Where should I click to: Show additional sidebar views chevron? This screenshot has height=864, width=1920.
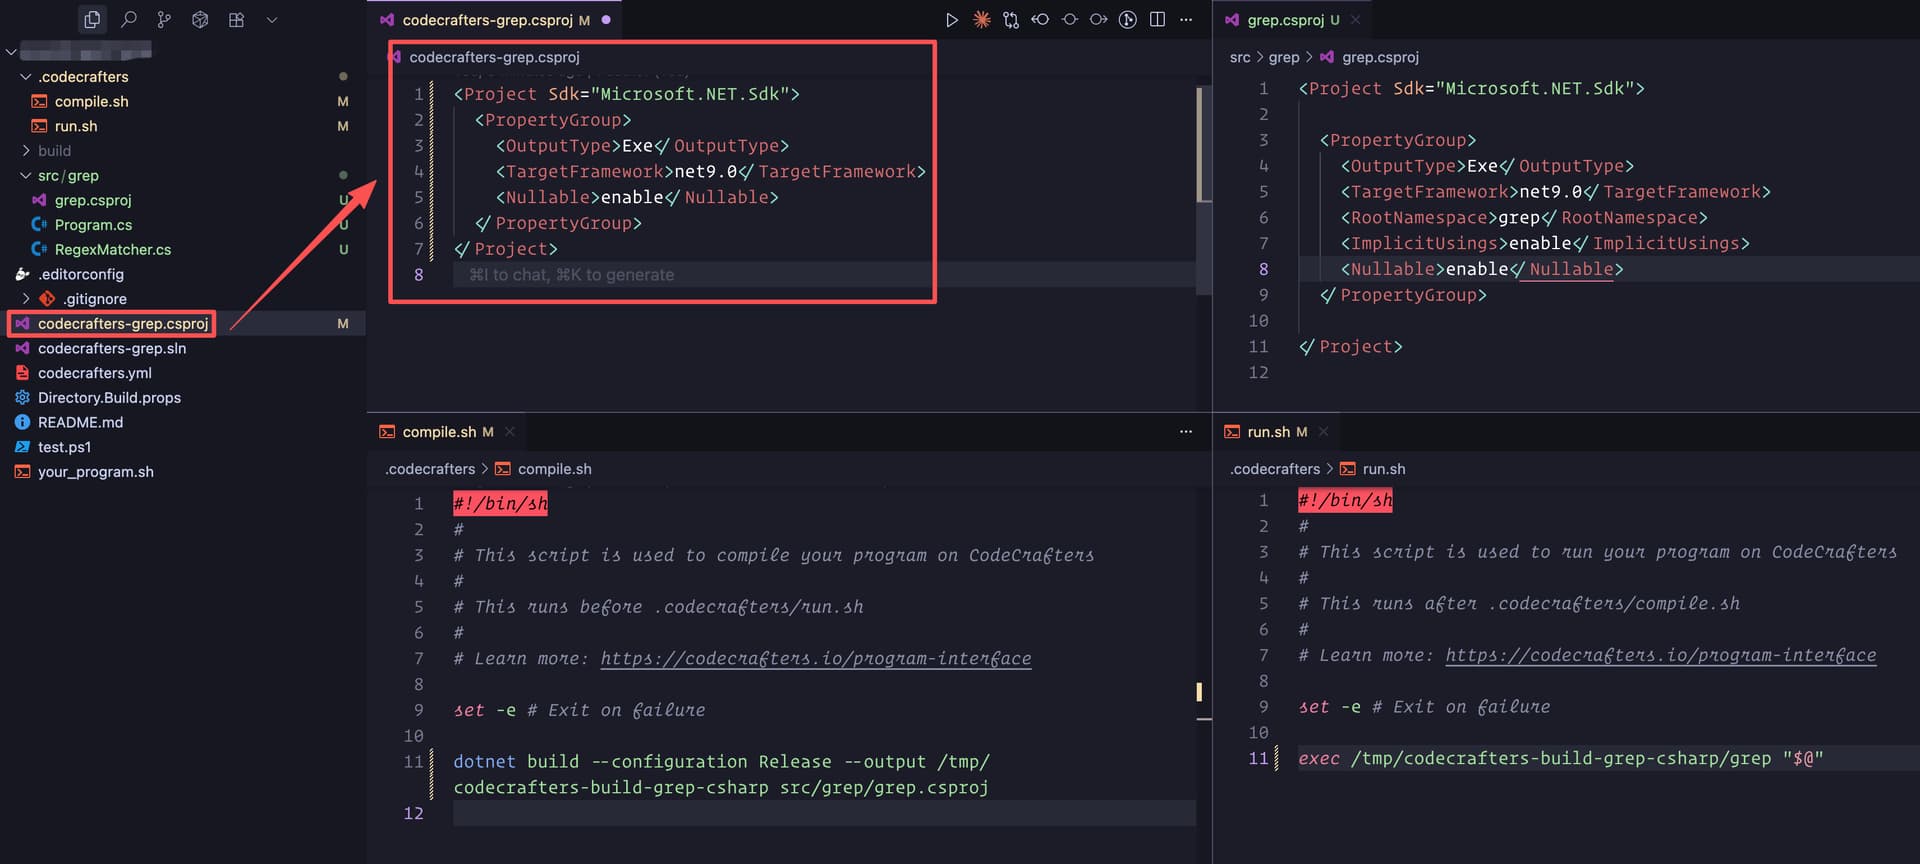pyautogui.click(x=271, y=19)
